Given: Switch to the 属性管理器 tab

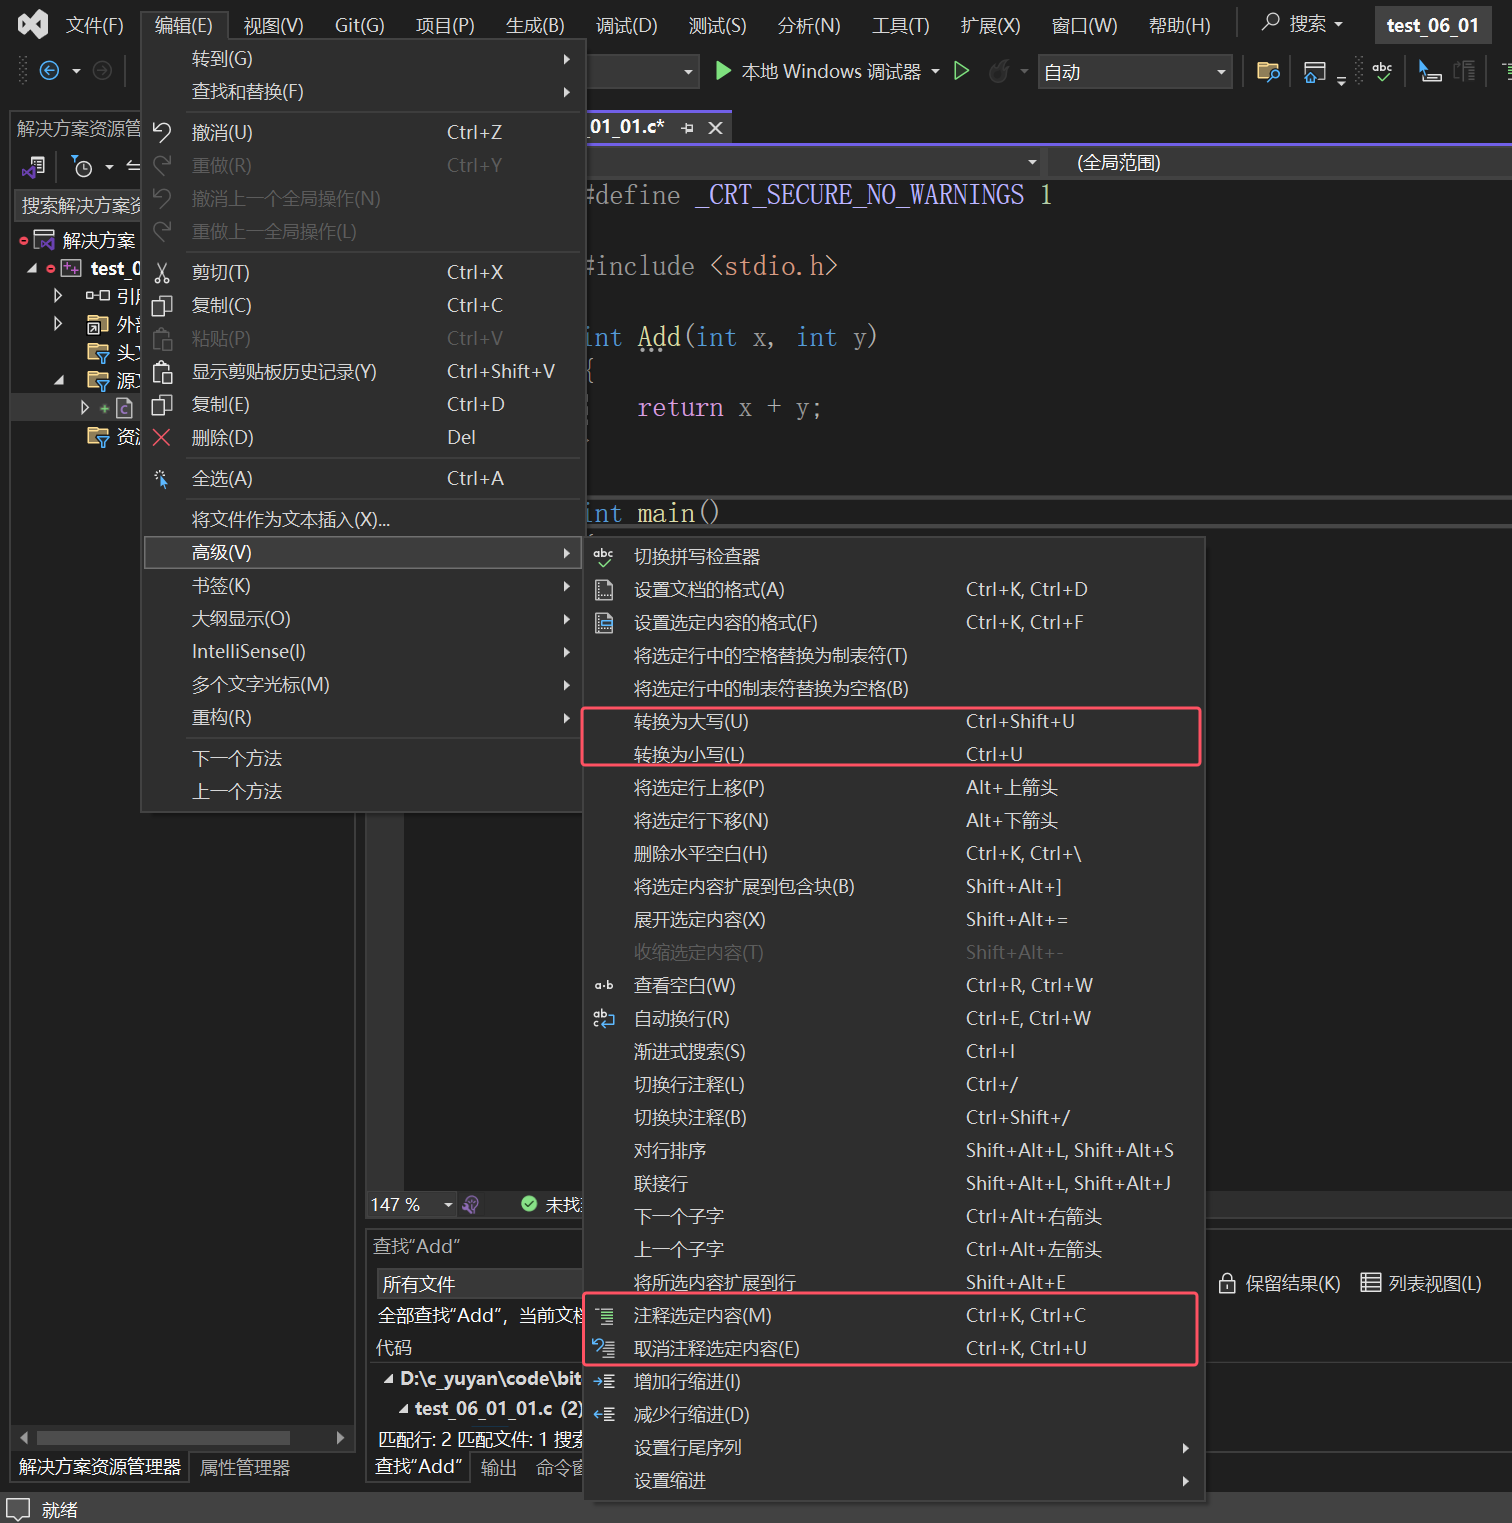Looking at the screenshot, I should [245, 1467].
